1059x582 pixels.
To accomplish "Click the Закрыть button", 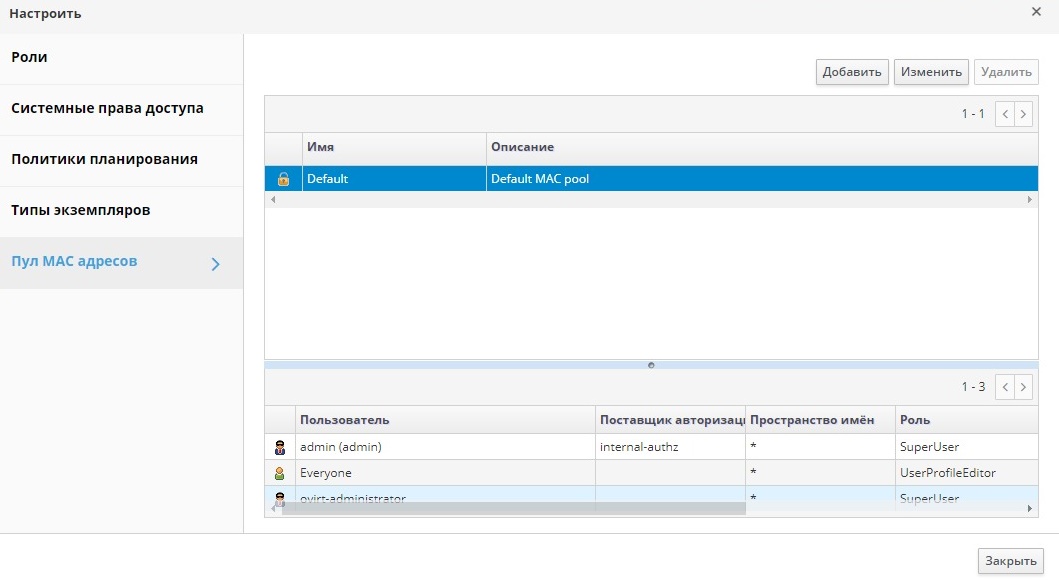I will point(1010,561).
